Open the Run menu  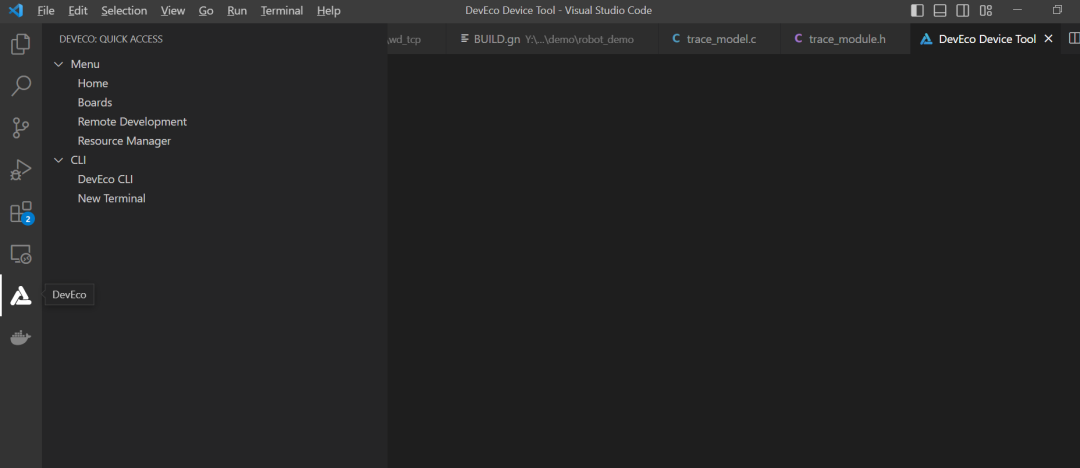pyautogui.click(x=237, y=10)
